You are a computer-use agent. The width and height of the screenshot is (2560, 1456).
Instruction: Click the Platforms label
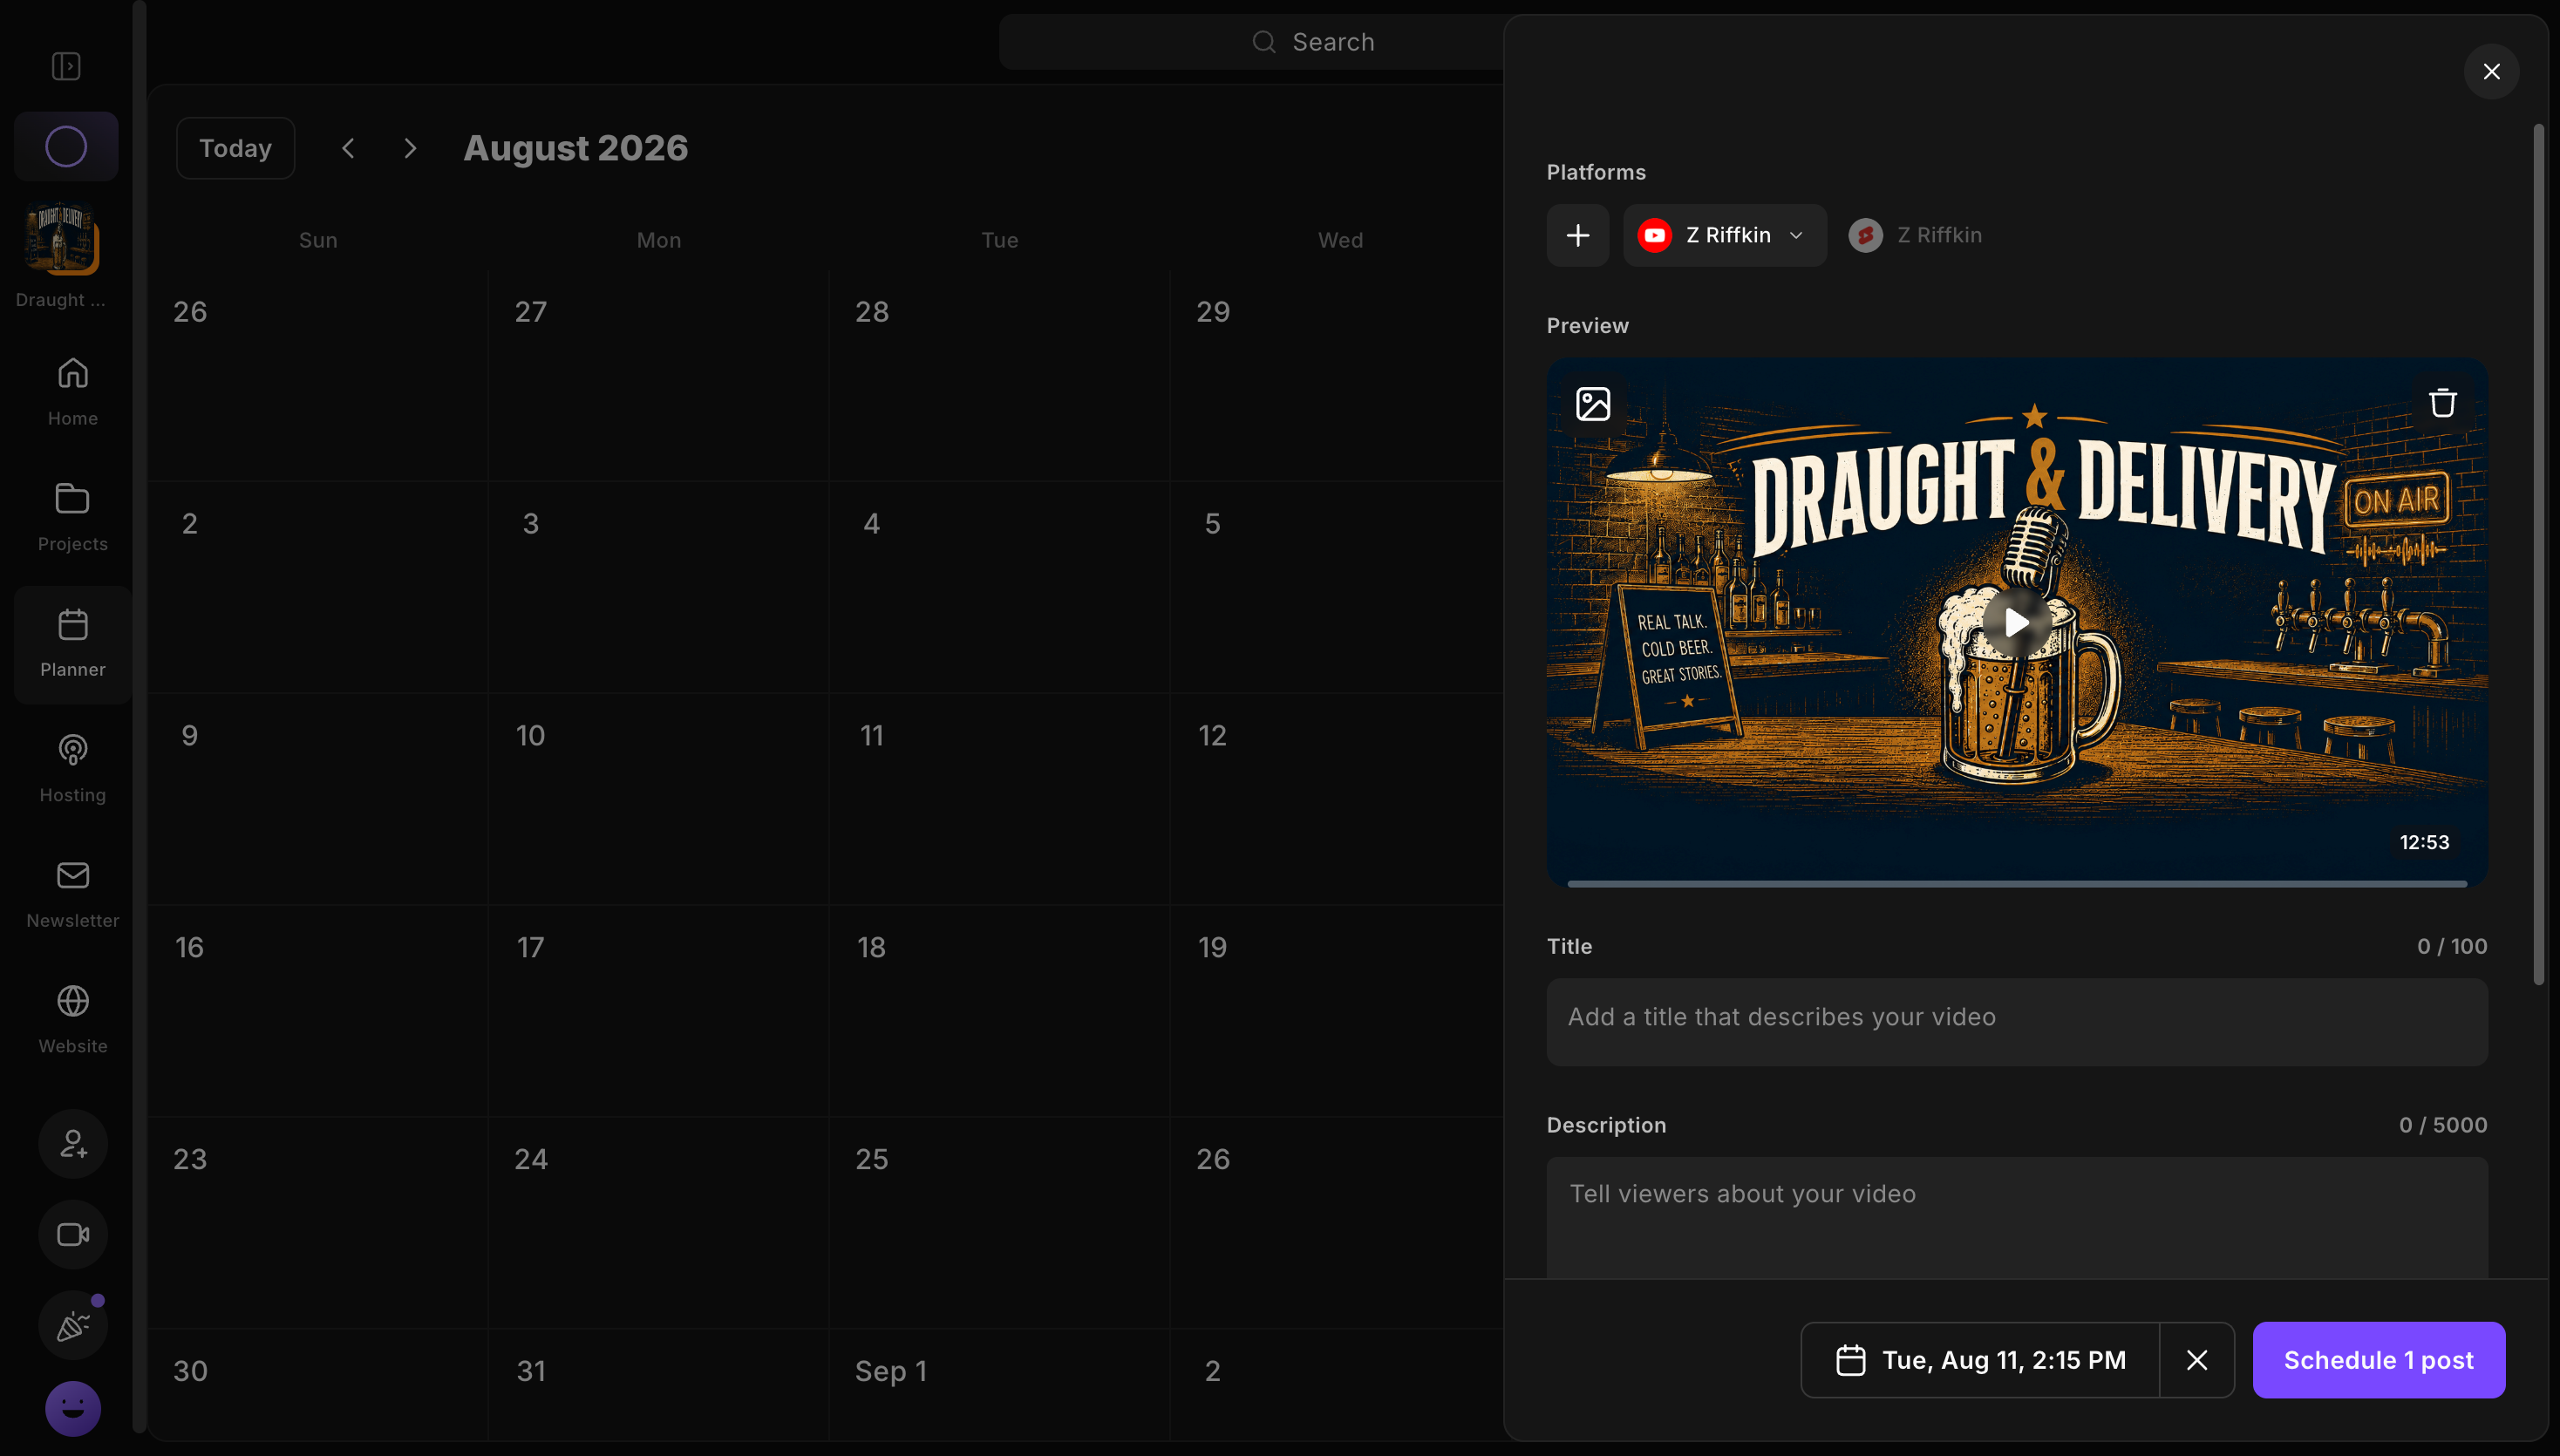click(x=1596, y=172)
